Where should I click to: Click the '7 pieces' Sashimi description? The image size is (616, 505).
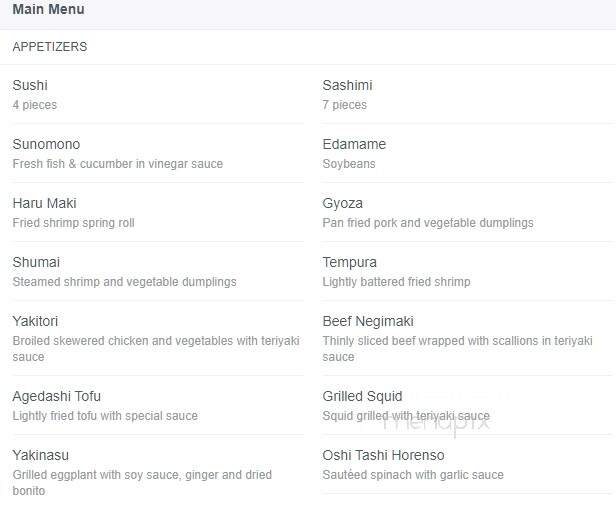pos(345,105)
